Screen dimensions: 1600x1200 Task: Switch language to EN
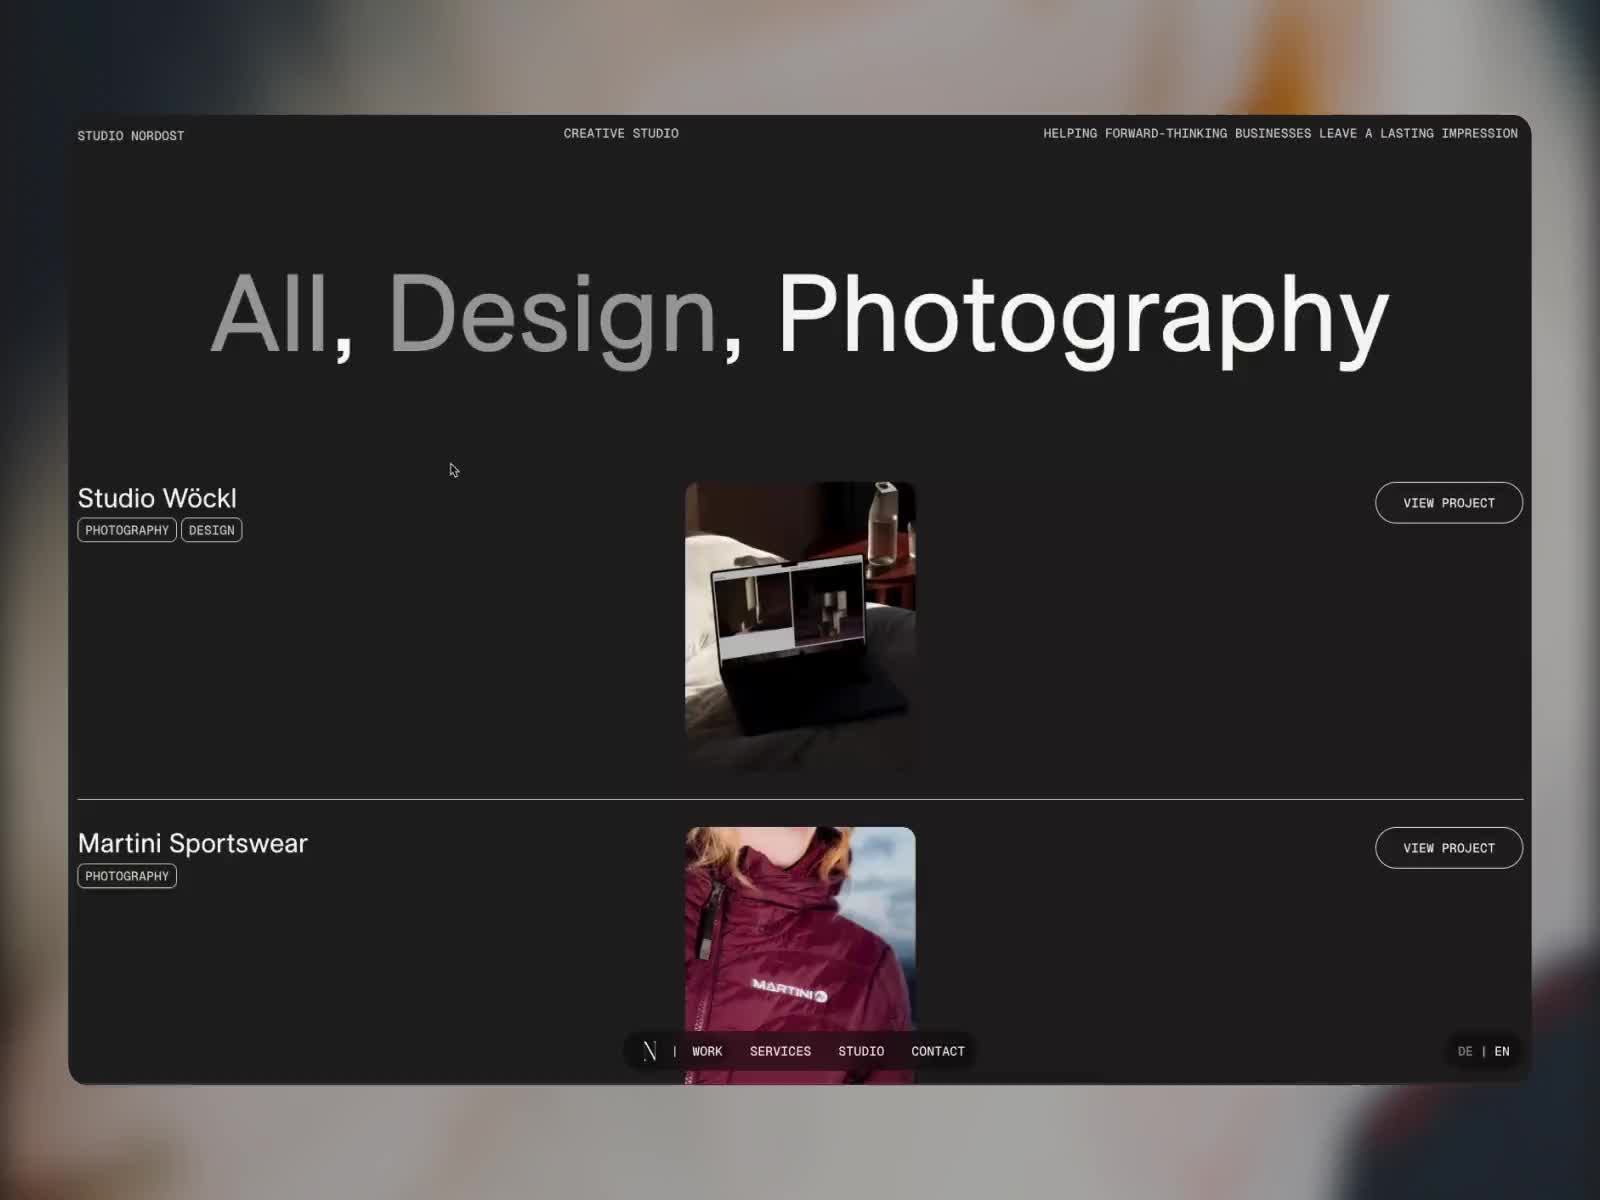pos(1502,1051)
